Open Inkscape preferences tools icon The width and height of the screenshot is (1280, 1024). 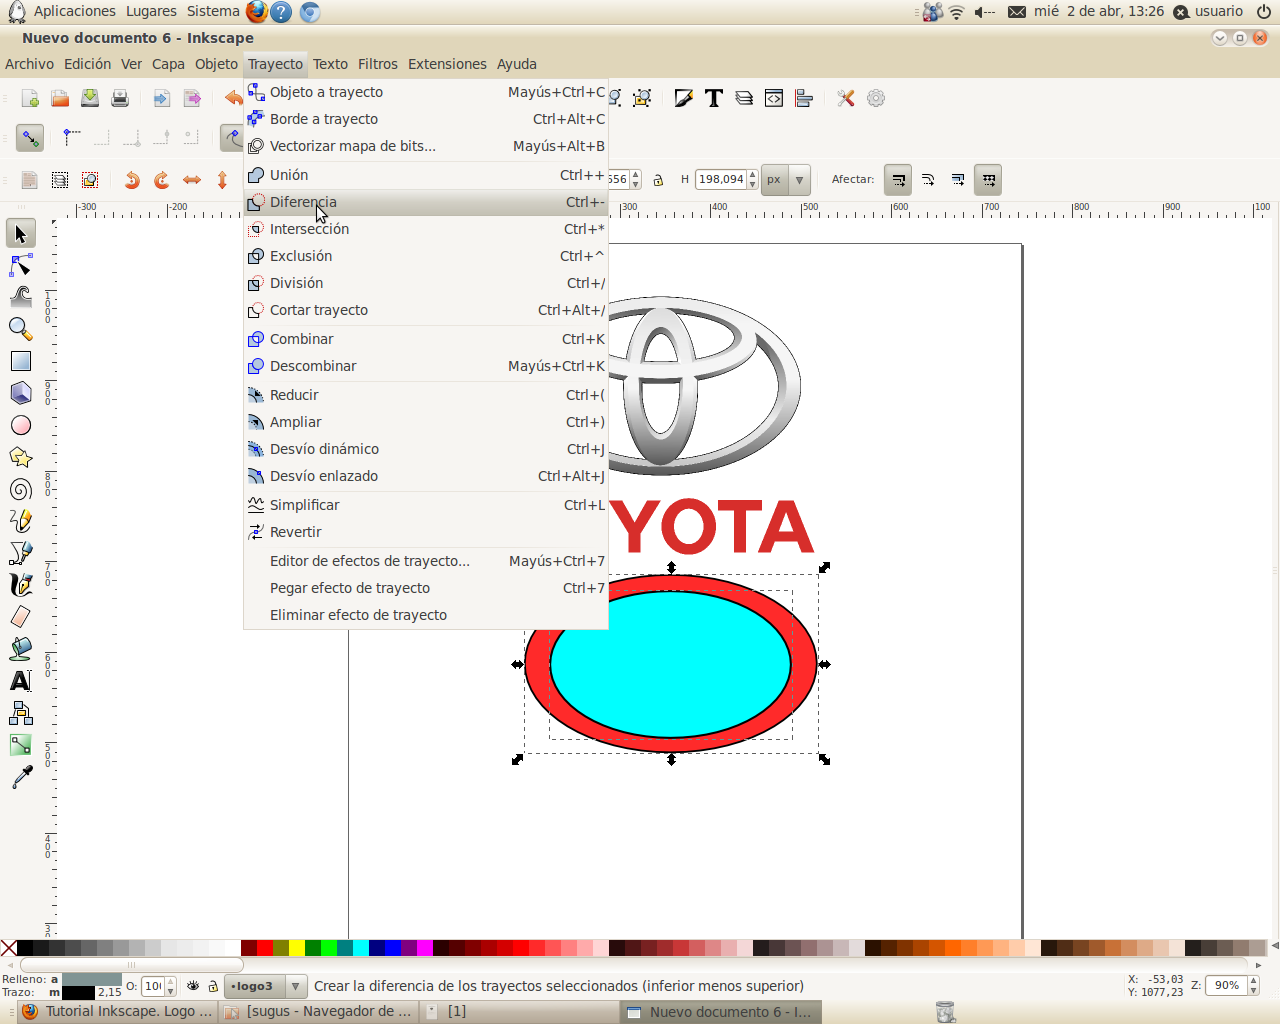point(846,98)
